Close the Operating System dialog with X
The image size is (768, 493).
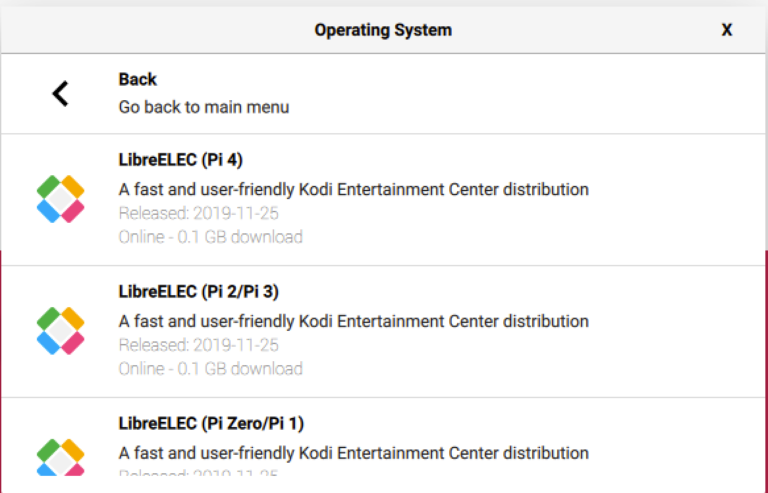727,30
